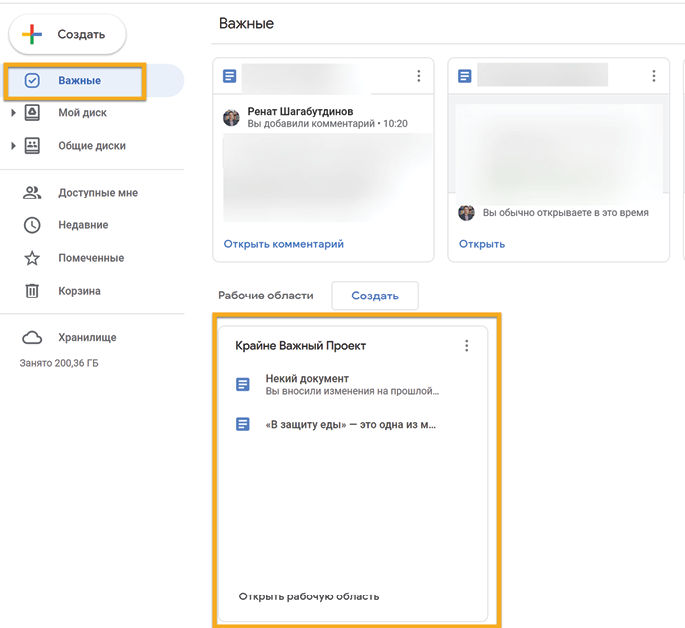
Task: Click Создать next to Рабочие области
Action: (x=375, y=296)
